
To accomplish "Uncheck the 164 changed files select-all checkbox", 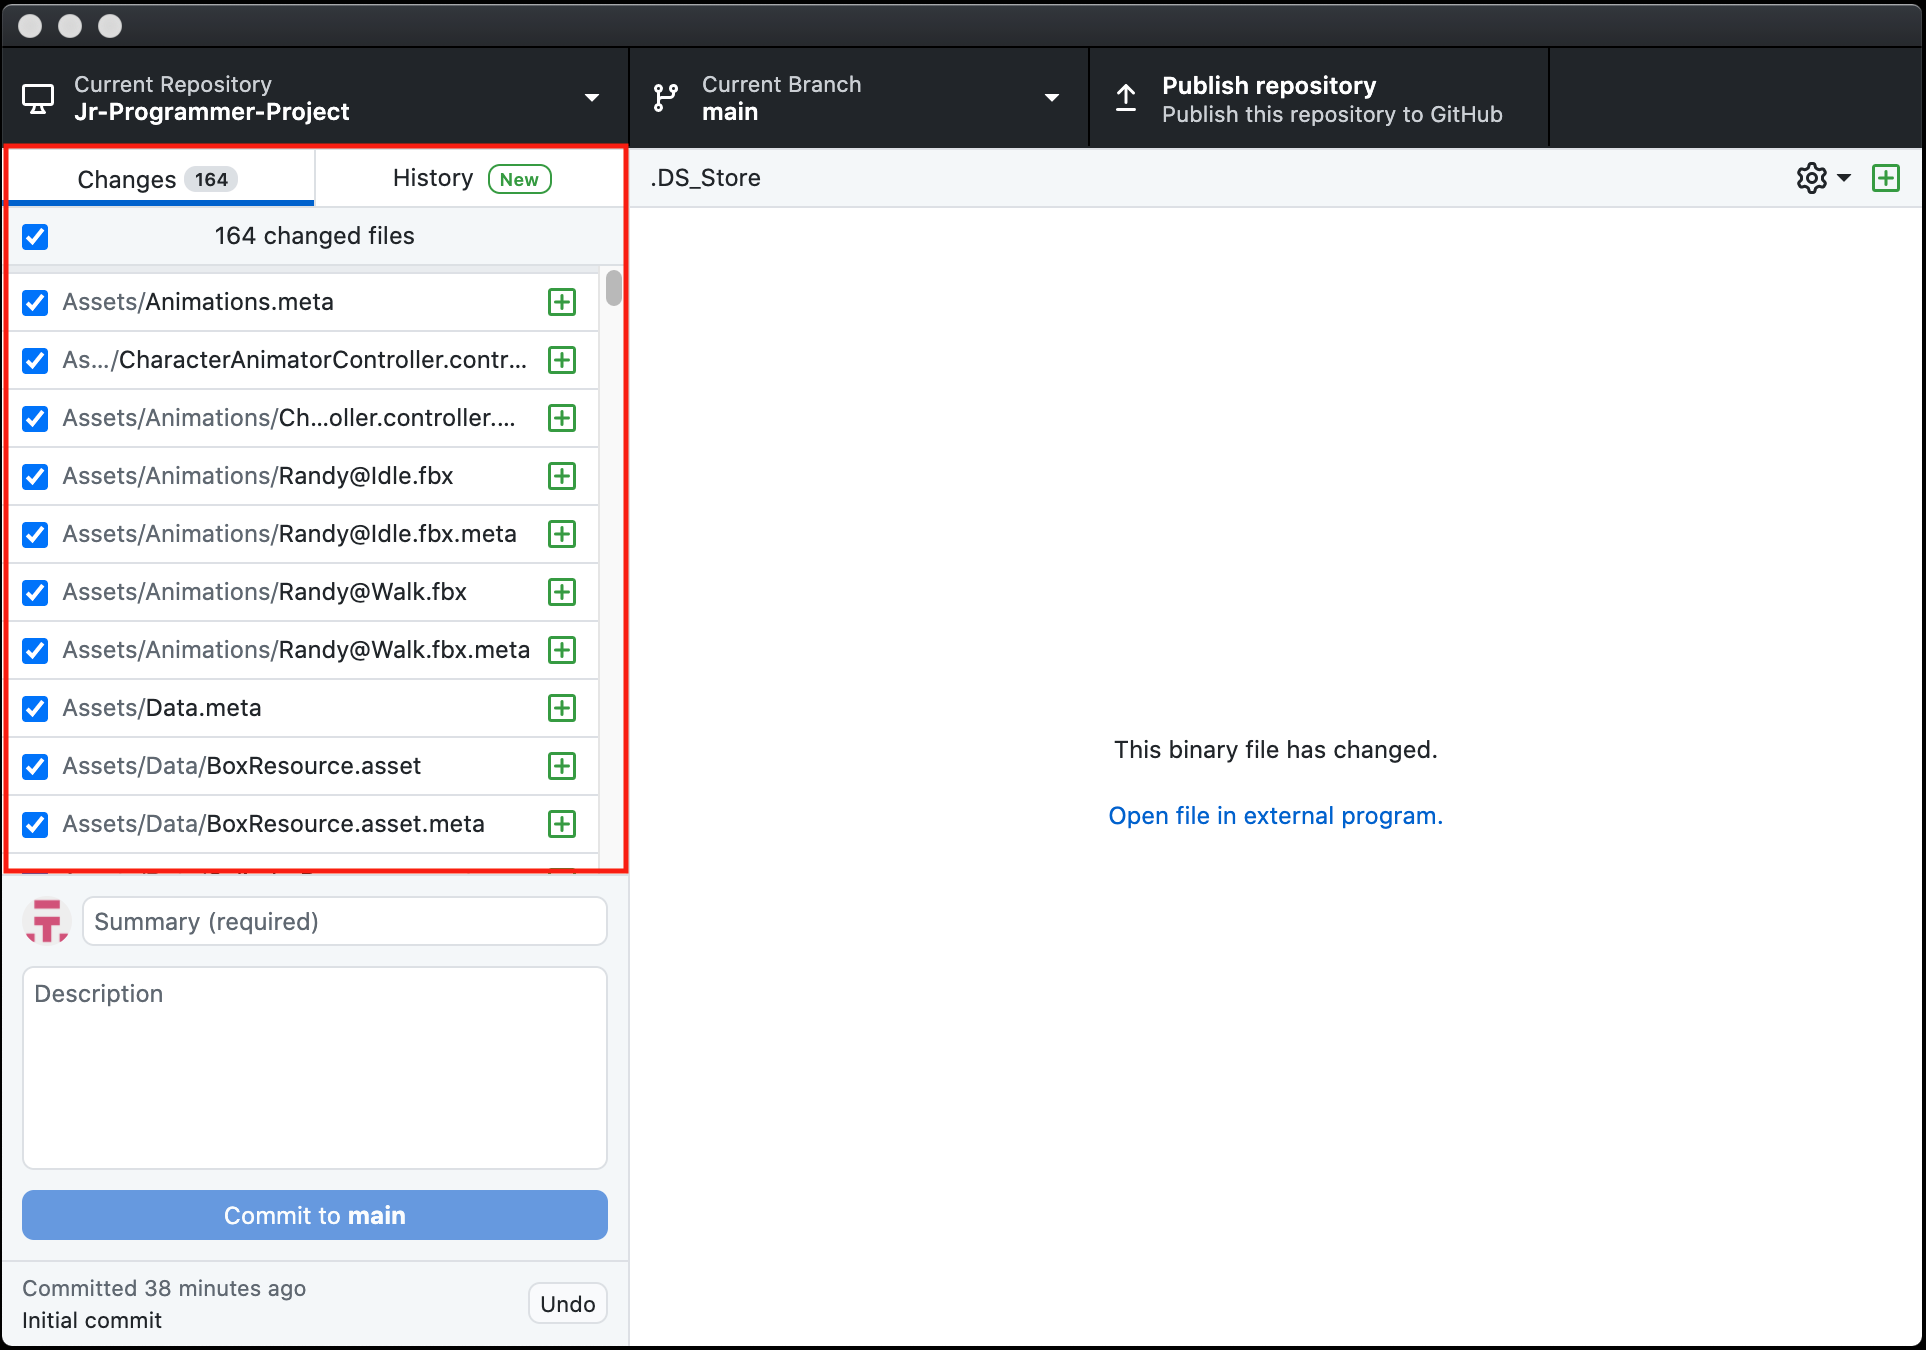I will click(35, 237).
